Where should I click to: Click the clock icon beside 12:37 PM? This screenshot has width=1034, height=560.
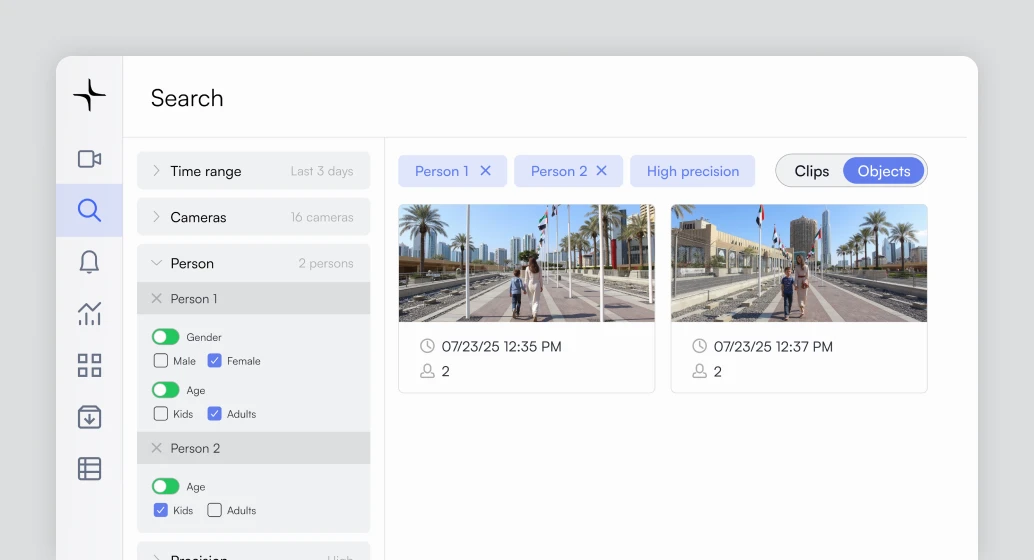pos(700,346)
